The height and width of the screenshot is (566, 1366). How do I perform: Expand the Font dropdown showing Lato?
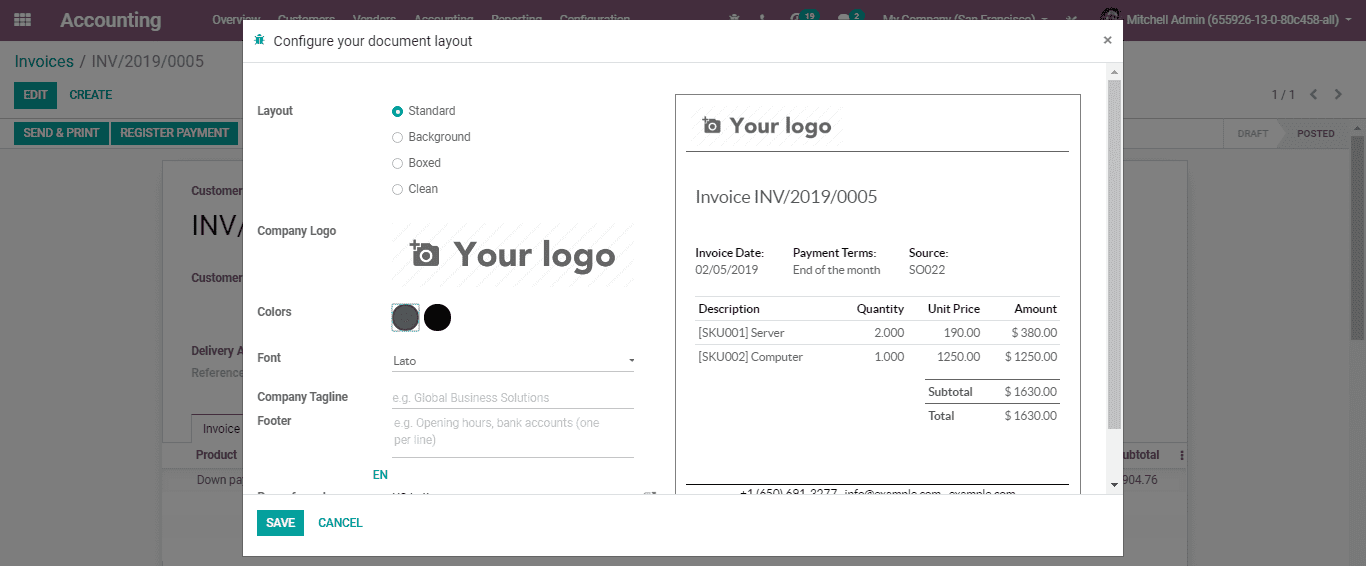pyautogui.click(x=513, y=361)
